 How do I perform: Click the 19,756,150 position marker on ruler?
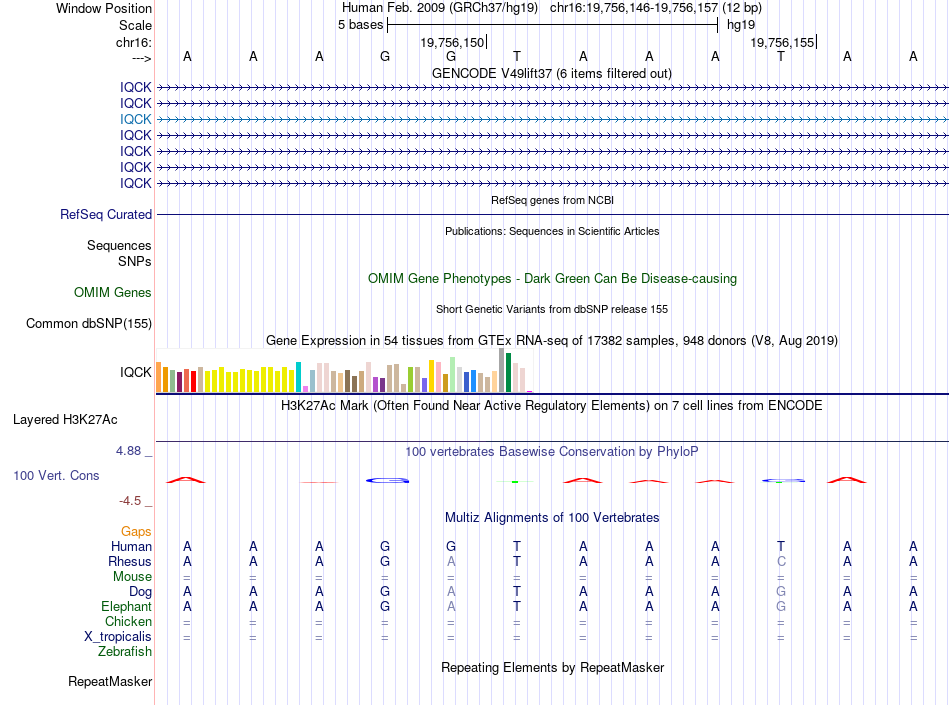click(453, 42)
